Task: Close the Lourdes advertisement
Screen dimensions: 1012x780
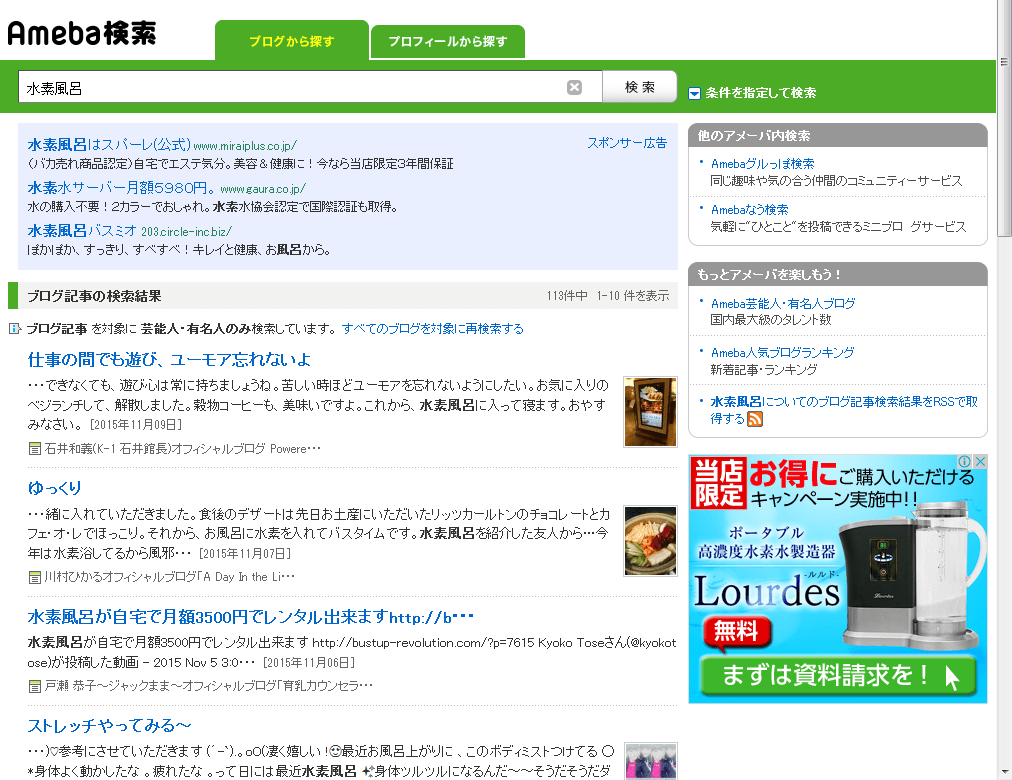Action: click(980, 461)
